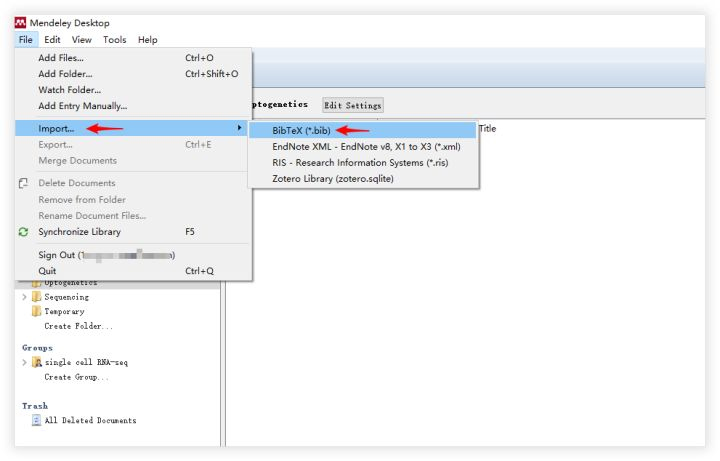This screenshot has width=720, height=461.
Task: Select Watch Folder... menu entry
Action: (x=134, y=90)
